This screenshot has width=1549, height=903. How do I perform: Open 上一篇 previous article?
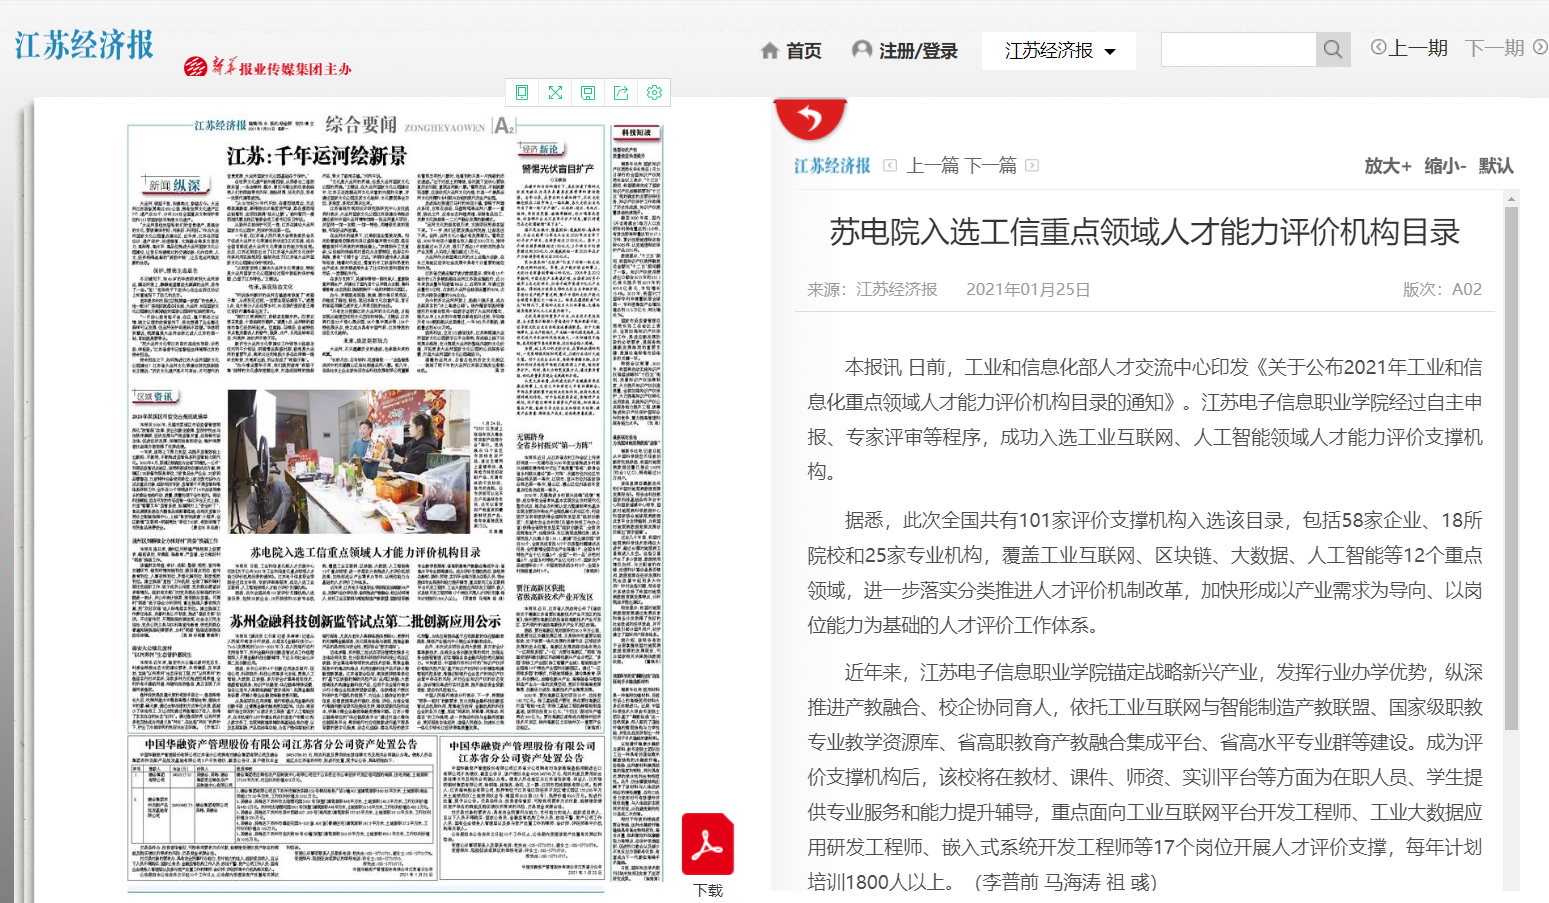pos(933,165)
